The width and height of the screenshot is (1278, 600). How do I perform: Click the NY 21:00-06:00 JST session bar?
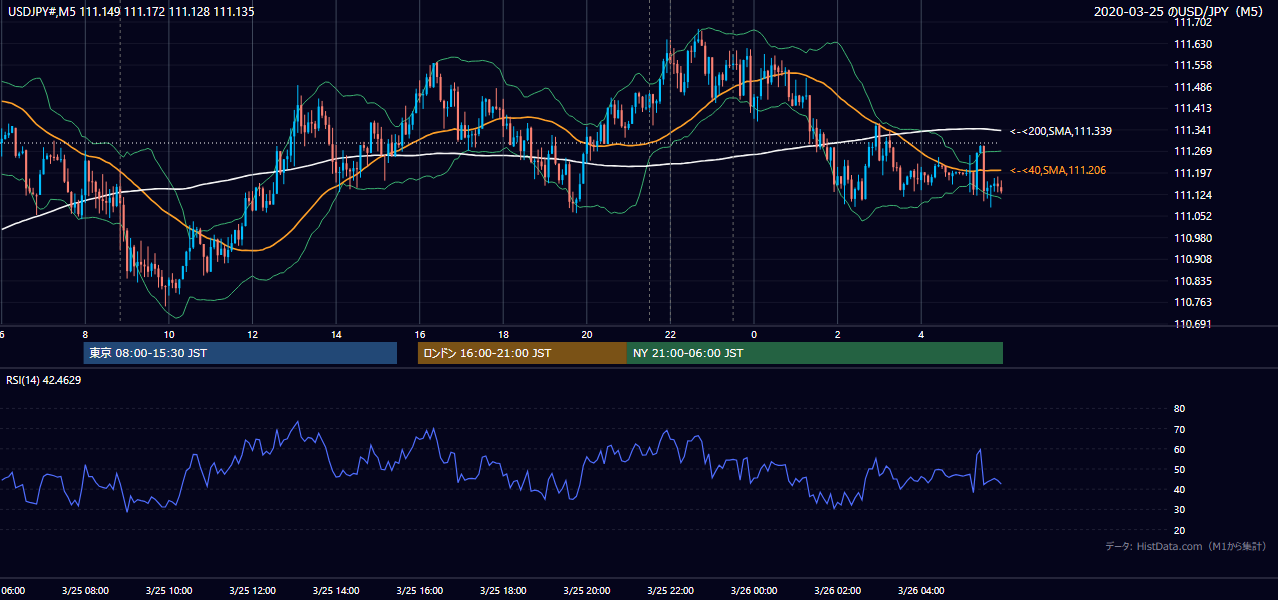[815, 353]
